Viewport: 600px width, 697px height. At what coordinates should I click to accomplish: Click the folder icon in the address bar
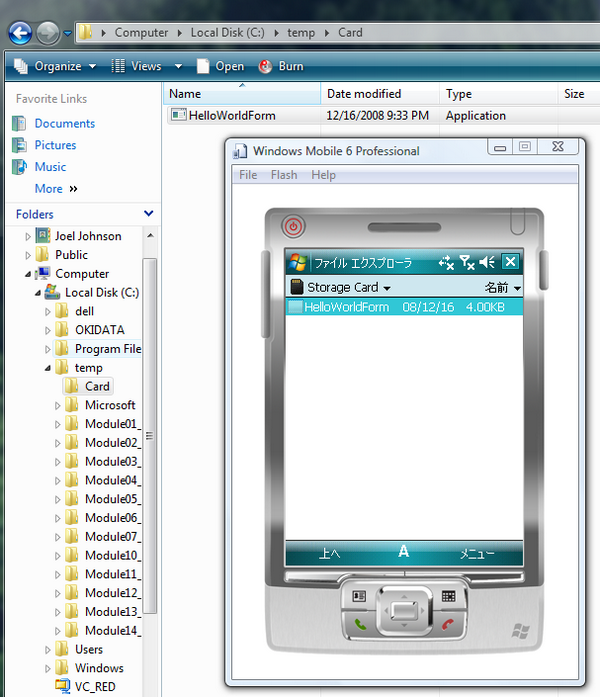85,32
